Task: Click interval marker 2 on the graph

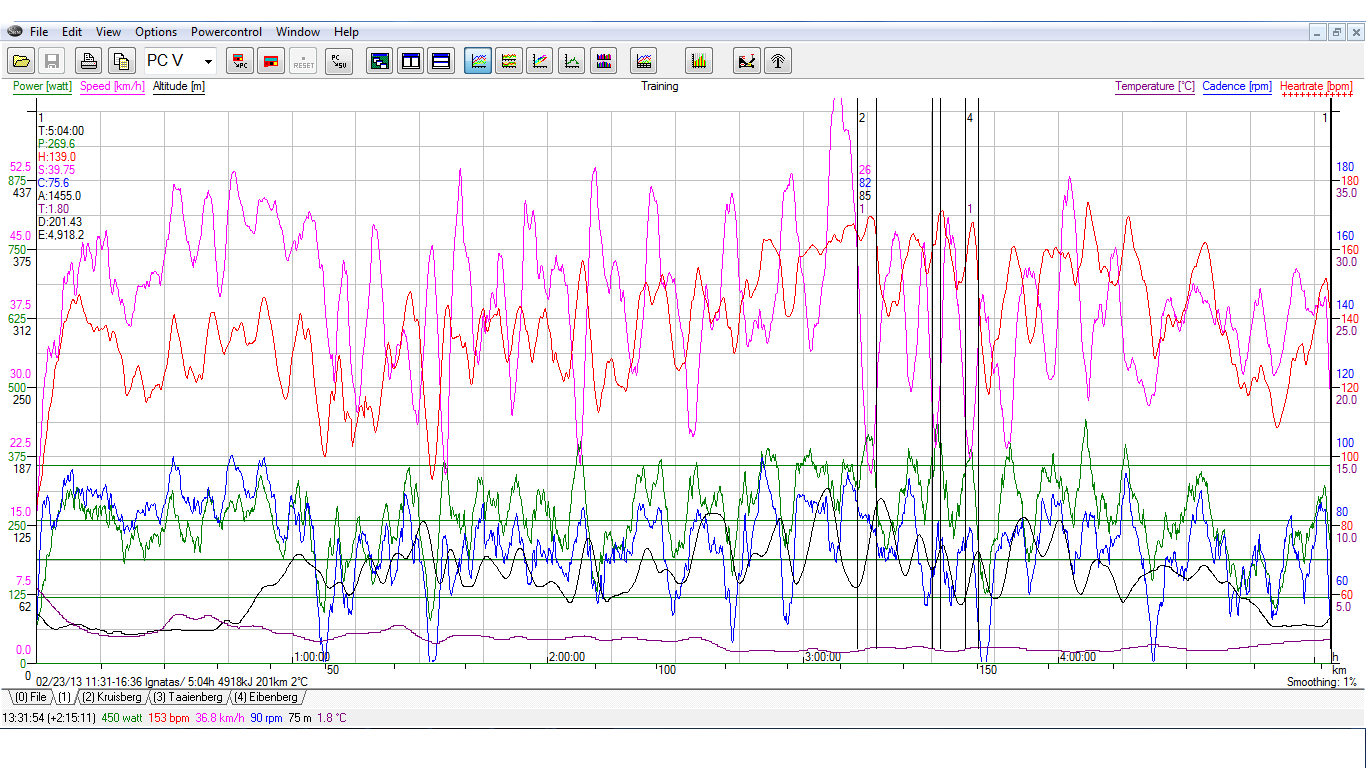Action: pos(861,118)
